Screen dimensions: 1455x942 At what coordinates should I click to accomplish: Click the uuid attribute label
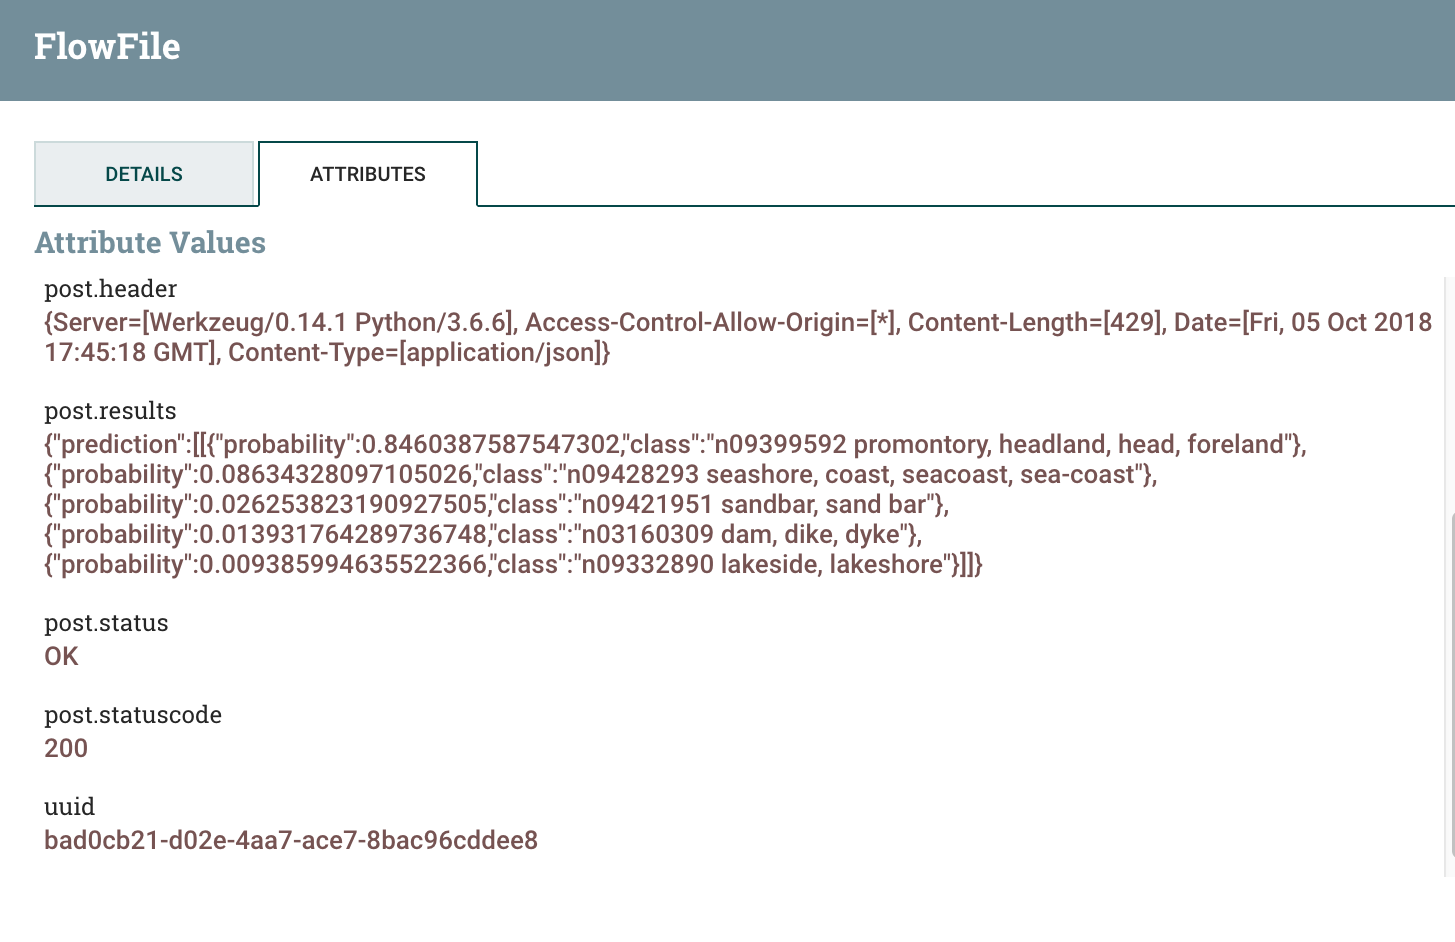[70, 806]
